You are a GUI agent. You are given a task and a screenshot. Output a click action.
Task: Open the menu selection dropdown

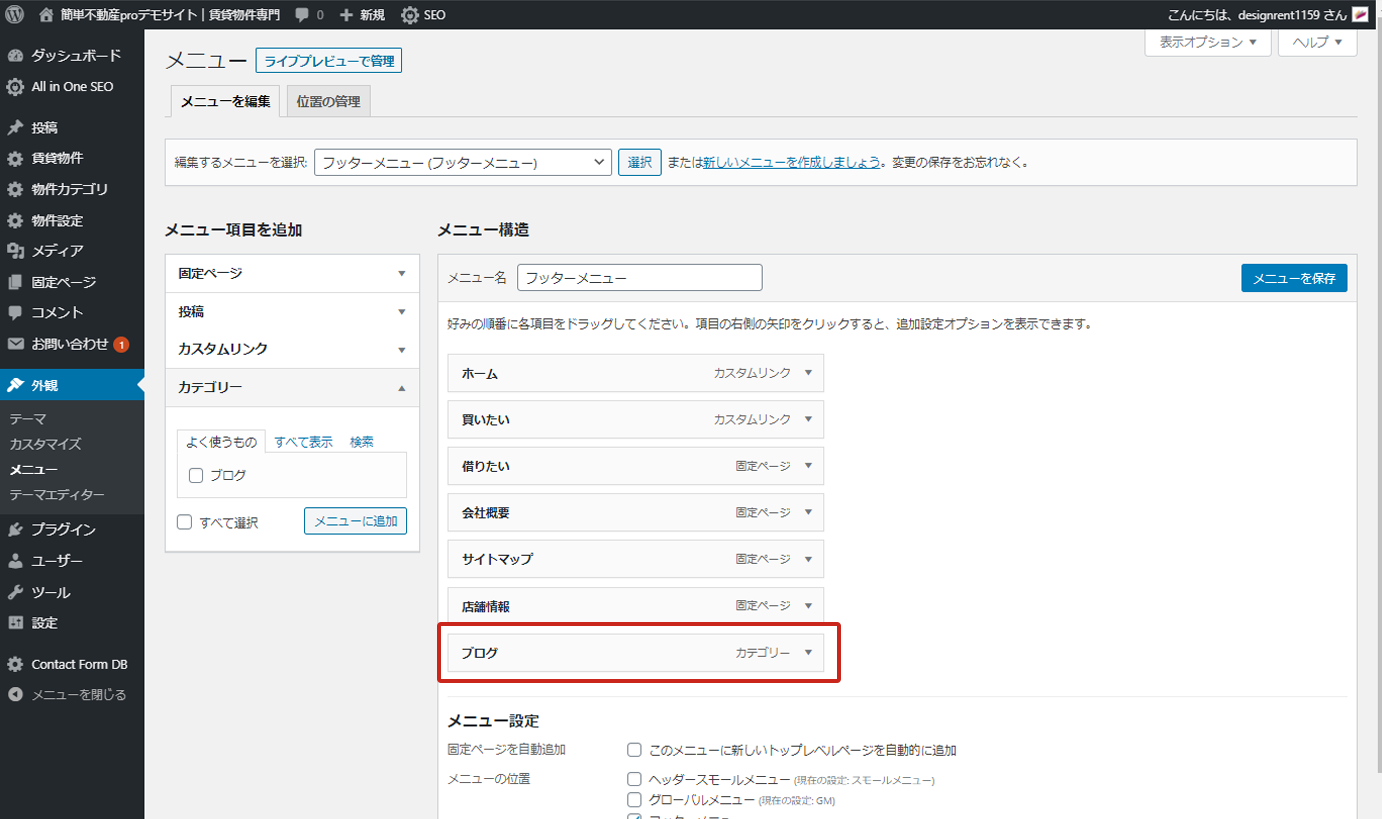point(462,162)
